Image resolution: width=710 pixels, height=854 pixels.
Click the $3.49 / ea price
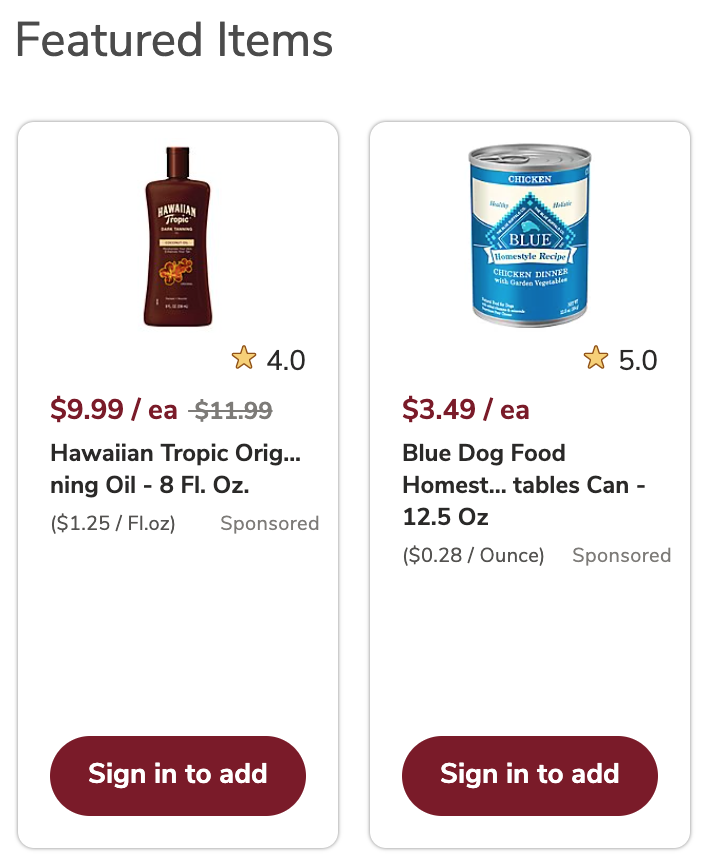(x=466, y=409)
